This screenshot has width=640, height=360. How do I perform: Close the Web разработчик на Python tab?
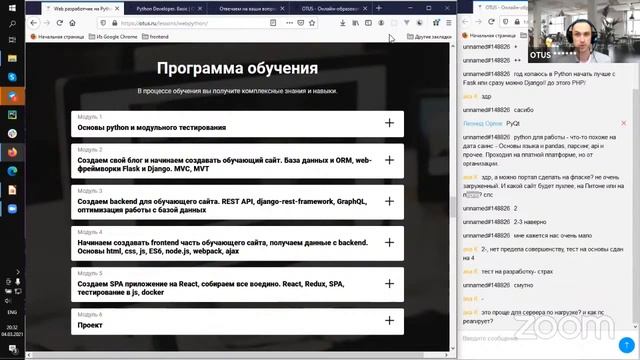pyautogui.click(x=117, y=9)
